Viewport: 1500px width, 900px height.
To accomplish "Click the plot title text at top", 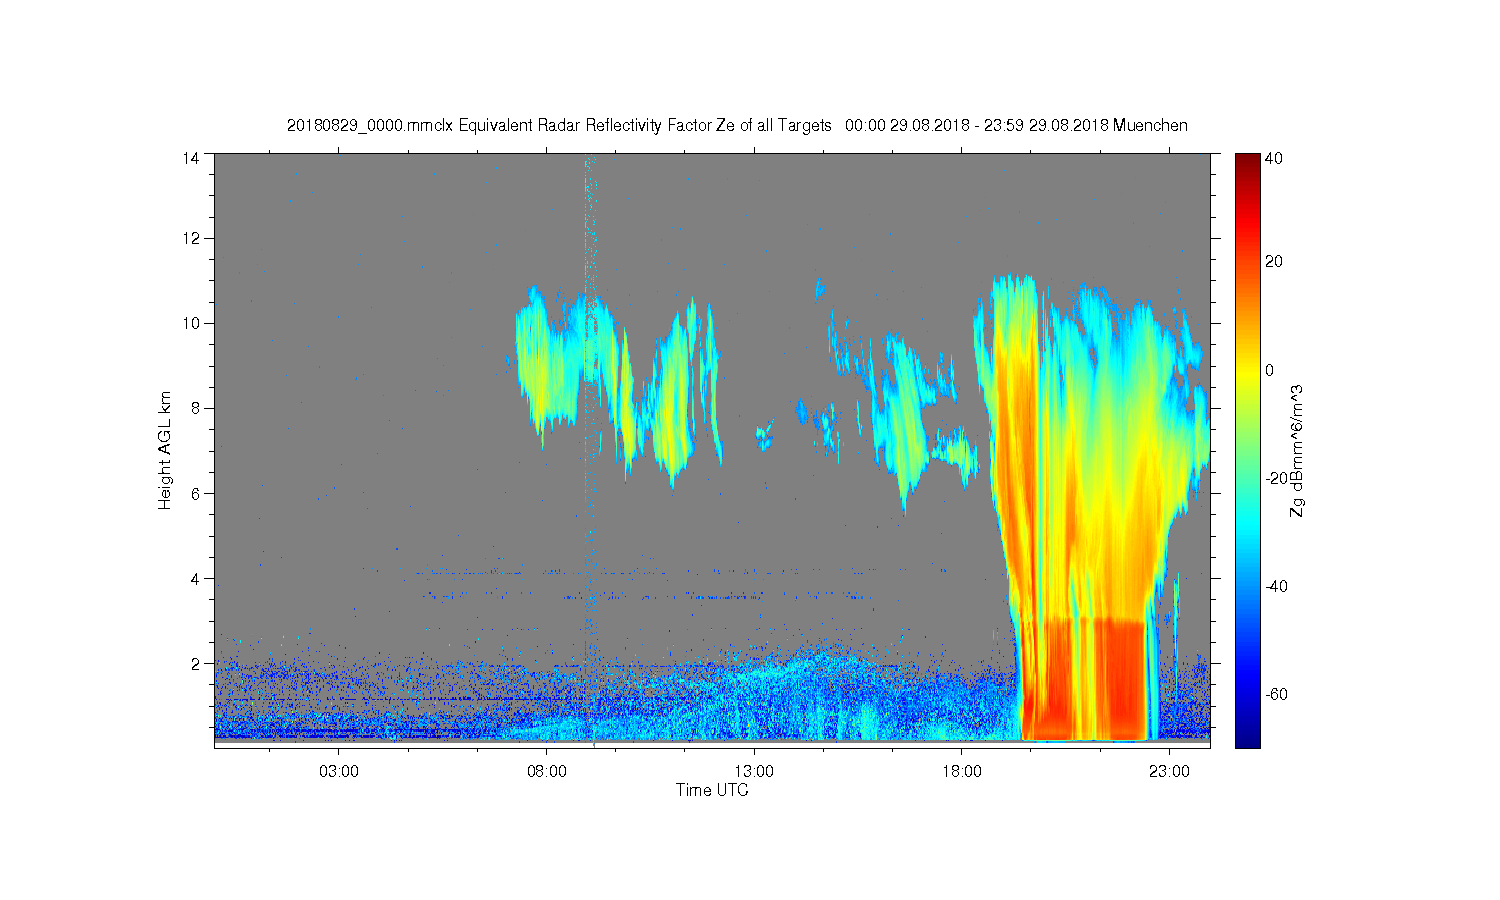I will pyautogui.click(x=737, y=126).
